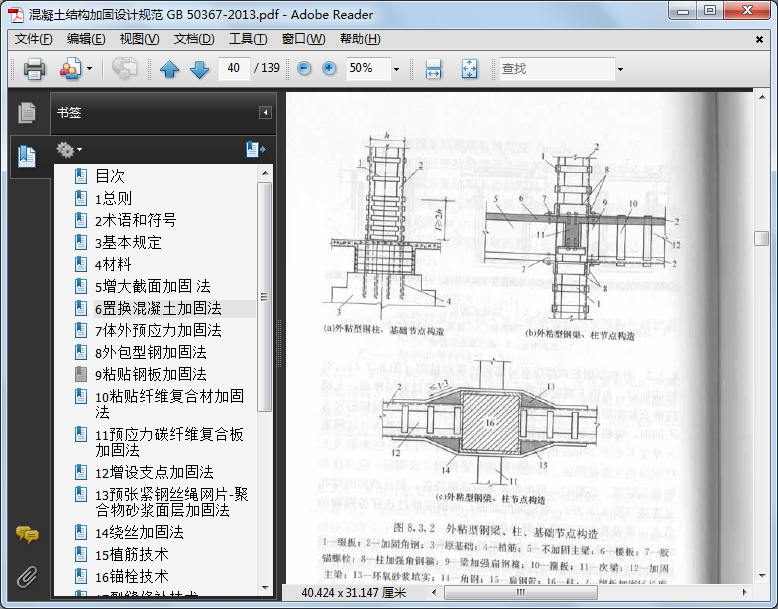Jump to bookmark 9粘贴钢板加固法
This screenshot has width=778, height=609.
(151, 374)
